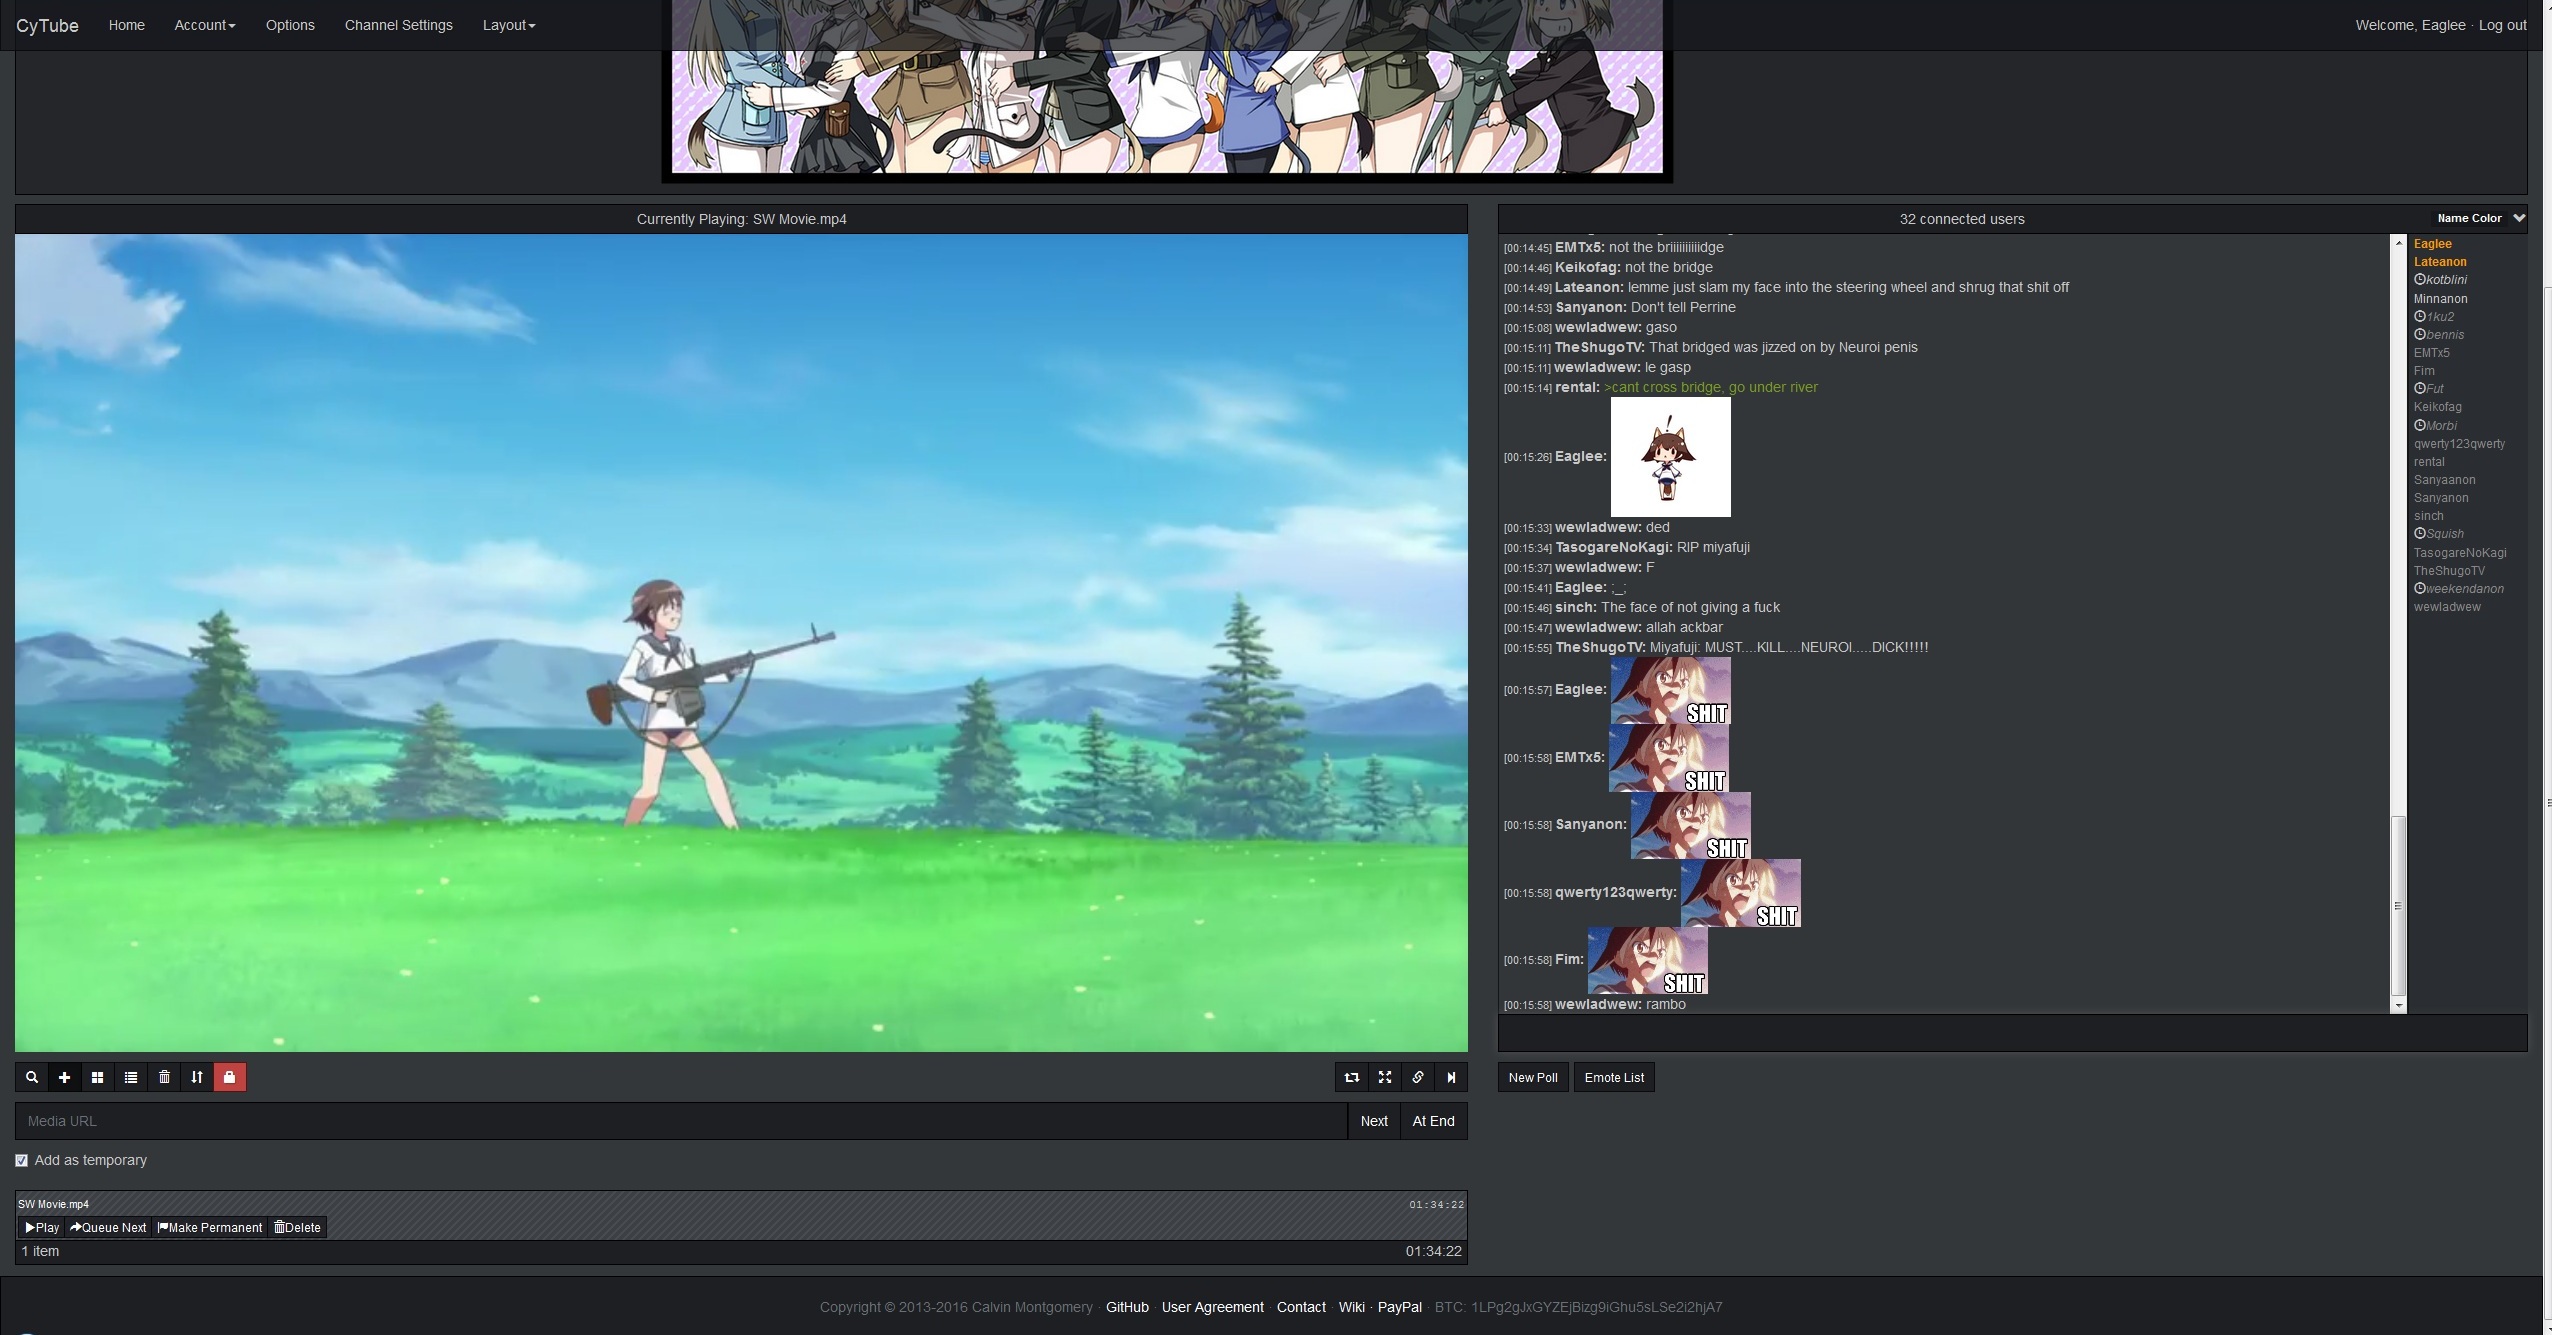Click the AFK clock icon beside 1ku2

point(2420,316)
